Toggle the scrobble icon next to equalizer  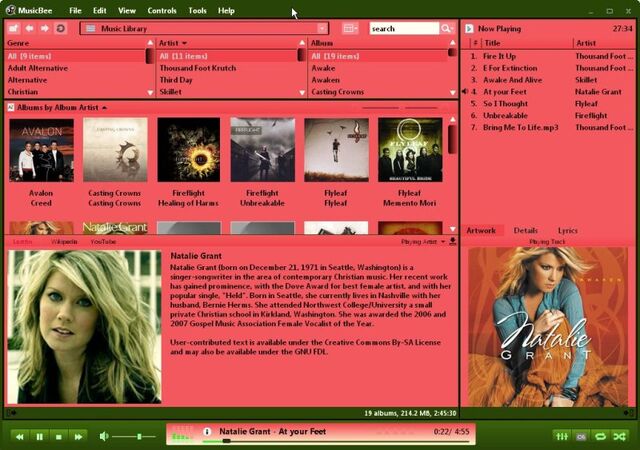point(581,437)
